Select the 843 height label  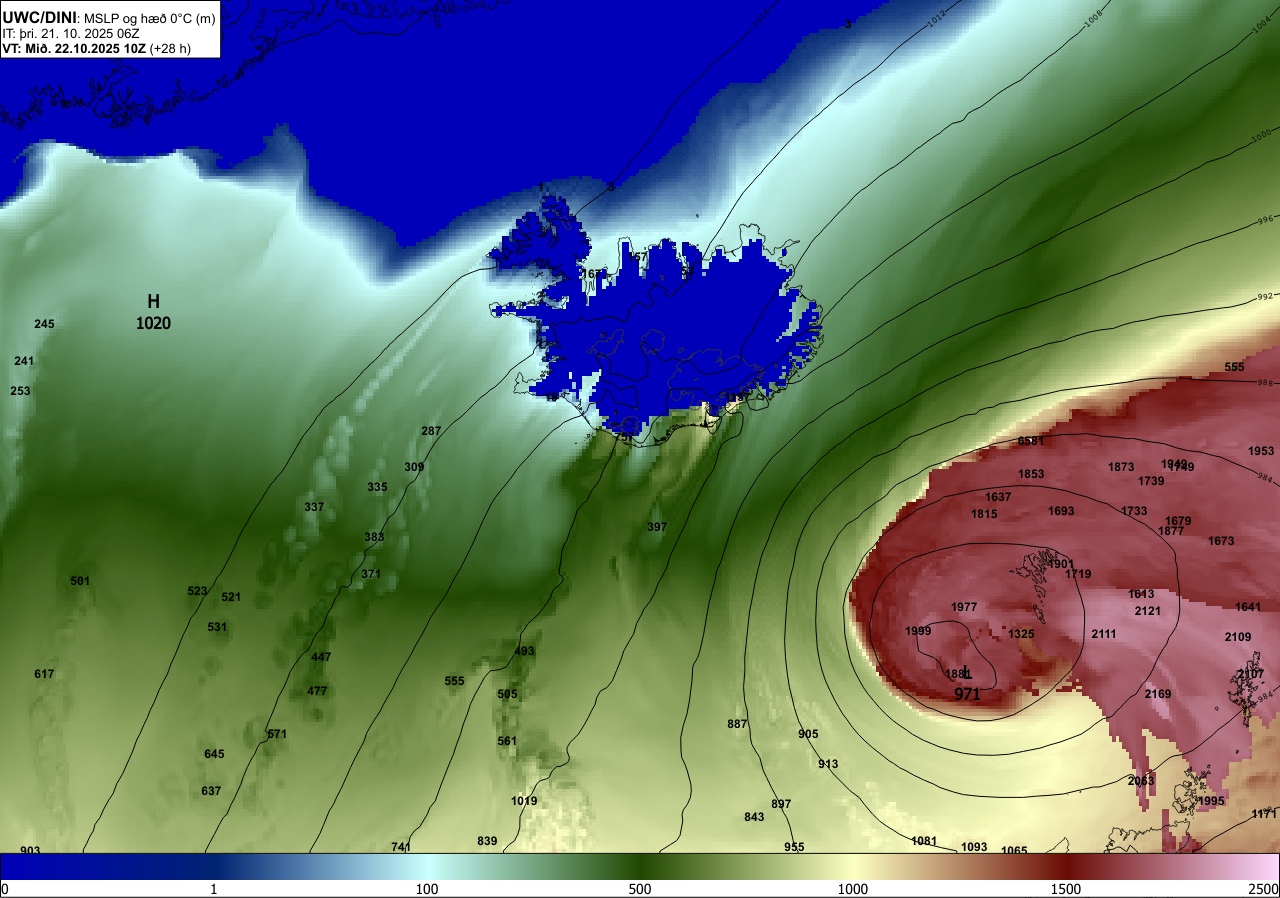point(754,817)
